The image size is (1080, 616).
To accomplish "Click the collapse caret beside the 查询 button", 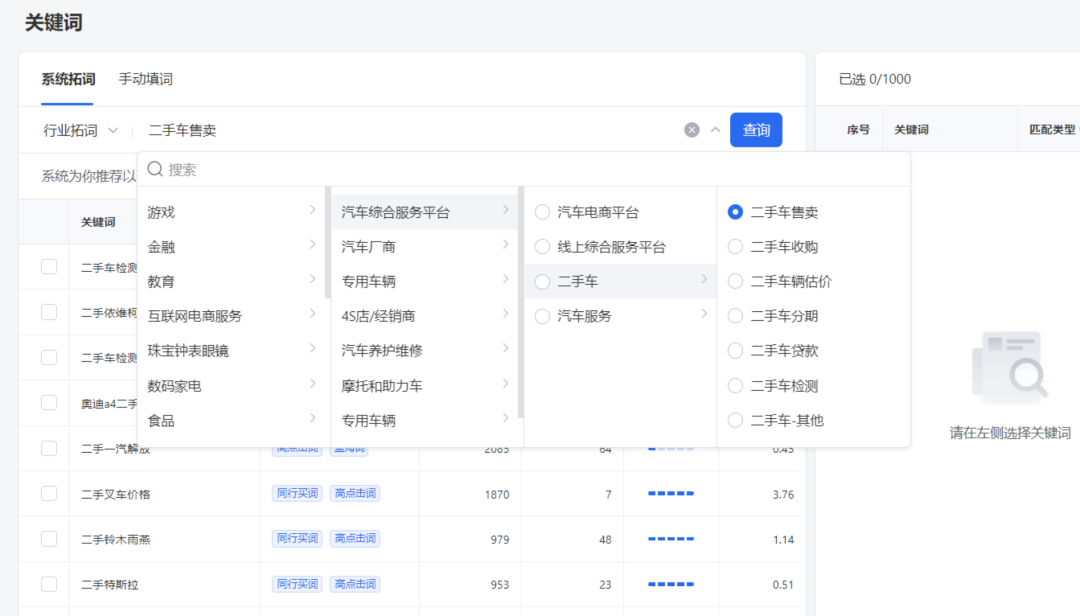I will coord(715,130).
